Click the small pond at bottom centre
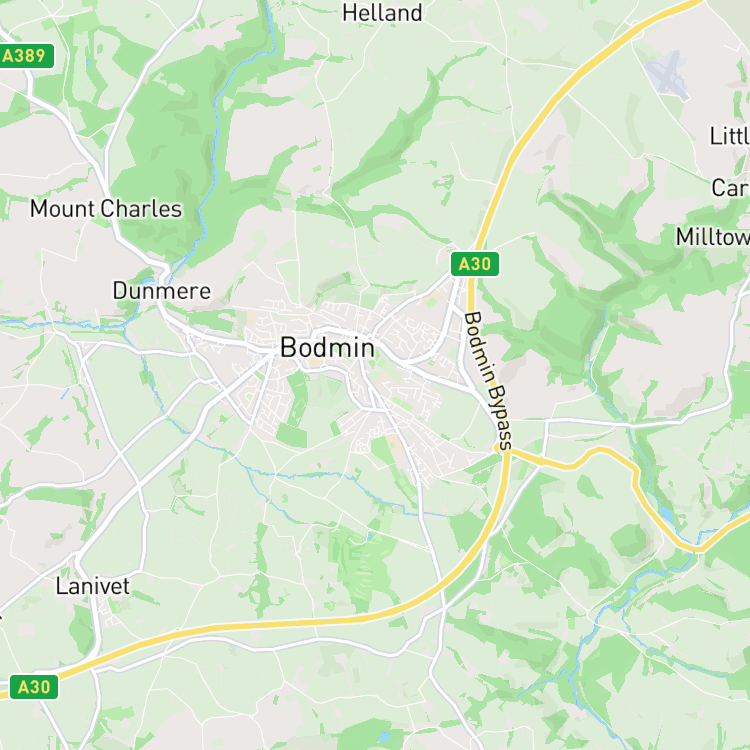 (384, 736)
